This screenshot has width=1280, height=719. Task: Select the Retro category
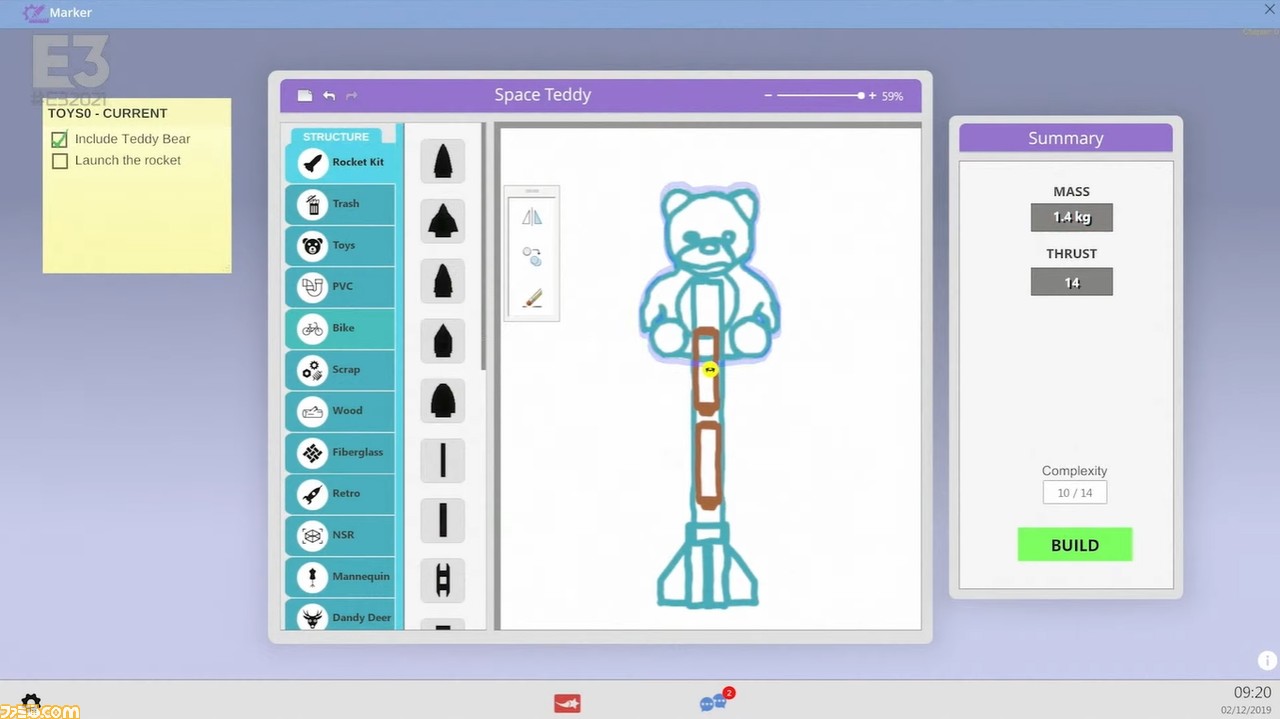tap(340, 494)
